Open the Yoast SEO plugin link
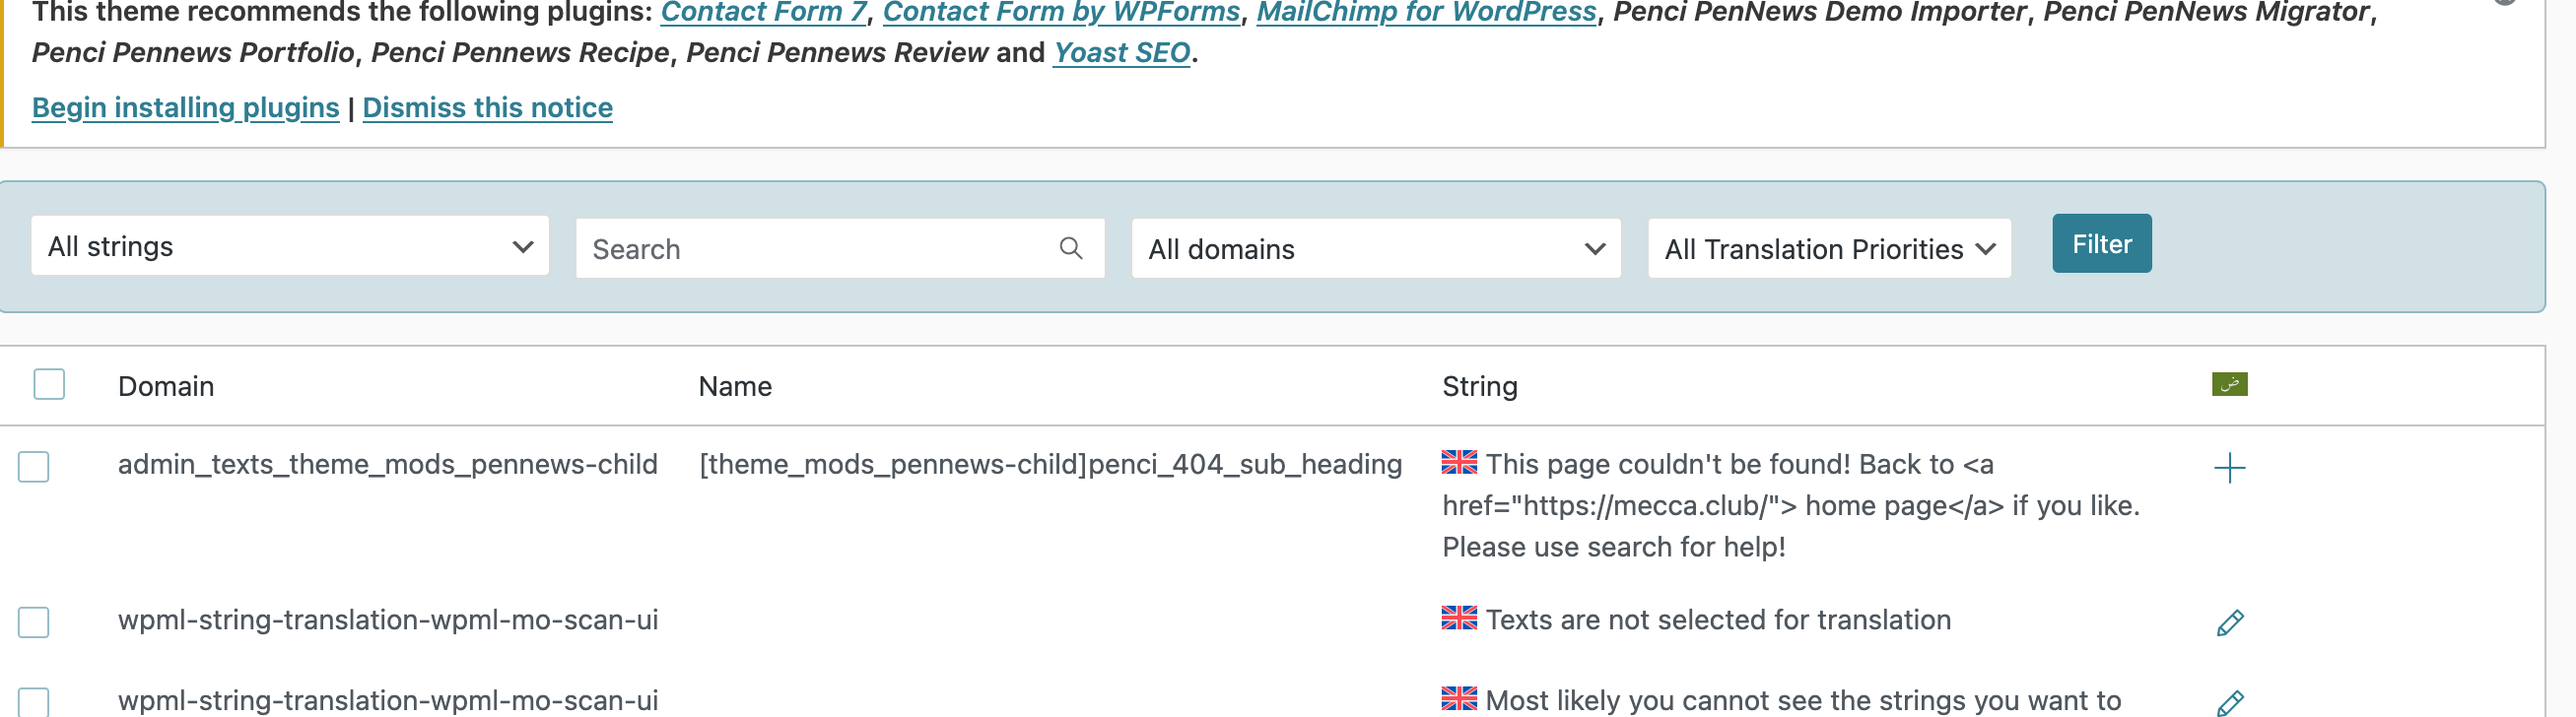2576x717 pixels. pyautogui.click(x=1121, y=52)
